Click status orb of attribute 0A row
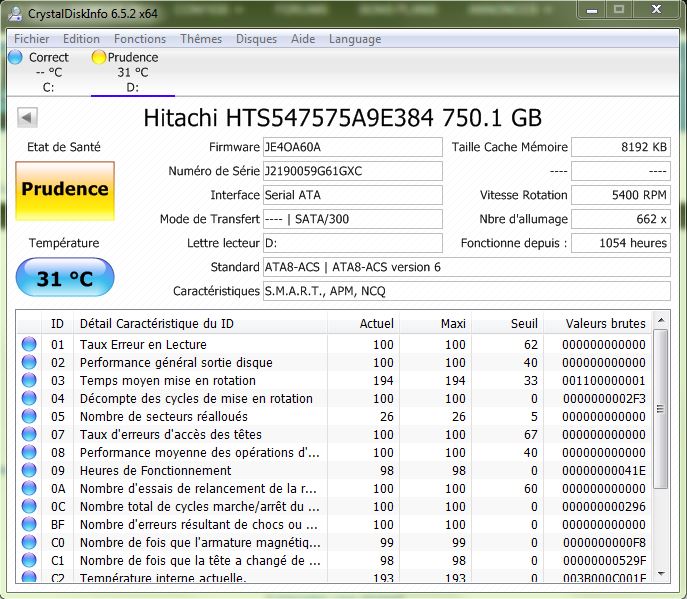This screenshot has width=687, height=599. [29, 488]
